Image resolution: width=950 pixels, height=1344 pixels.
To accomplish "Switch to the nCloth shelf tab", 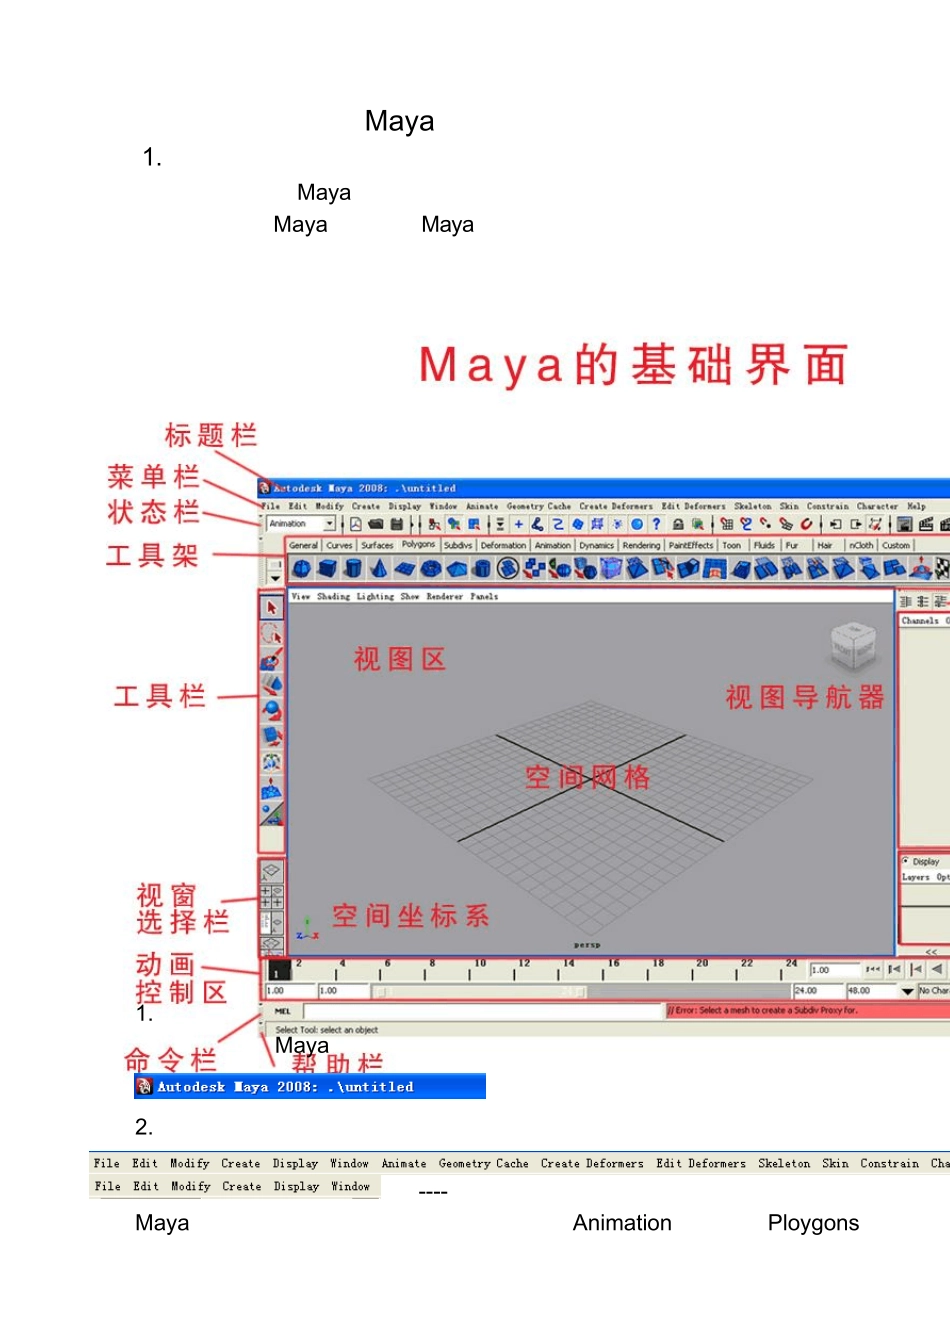I will (861, 545).
